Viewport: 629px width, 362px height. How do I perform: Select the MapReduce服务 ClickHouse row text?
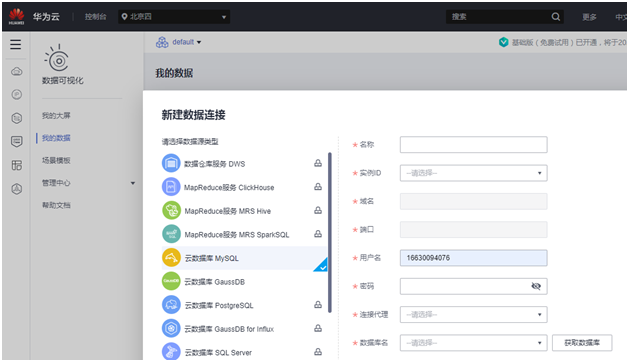[x=229, y=187]
